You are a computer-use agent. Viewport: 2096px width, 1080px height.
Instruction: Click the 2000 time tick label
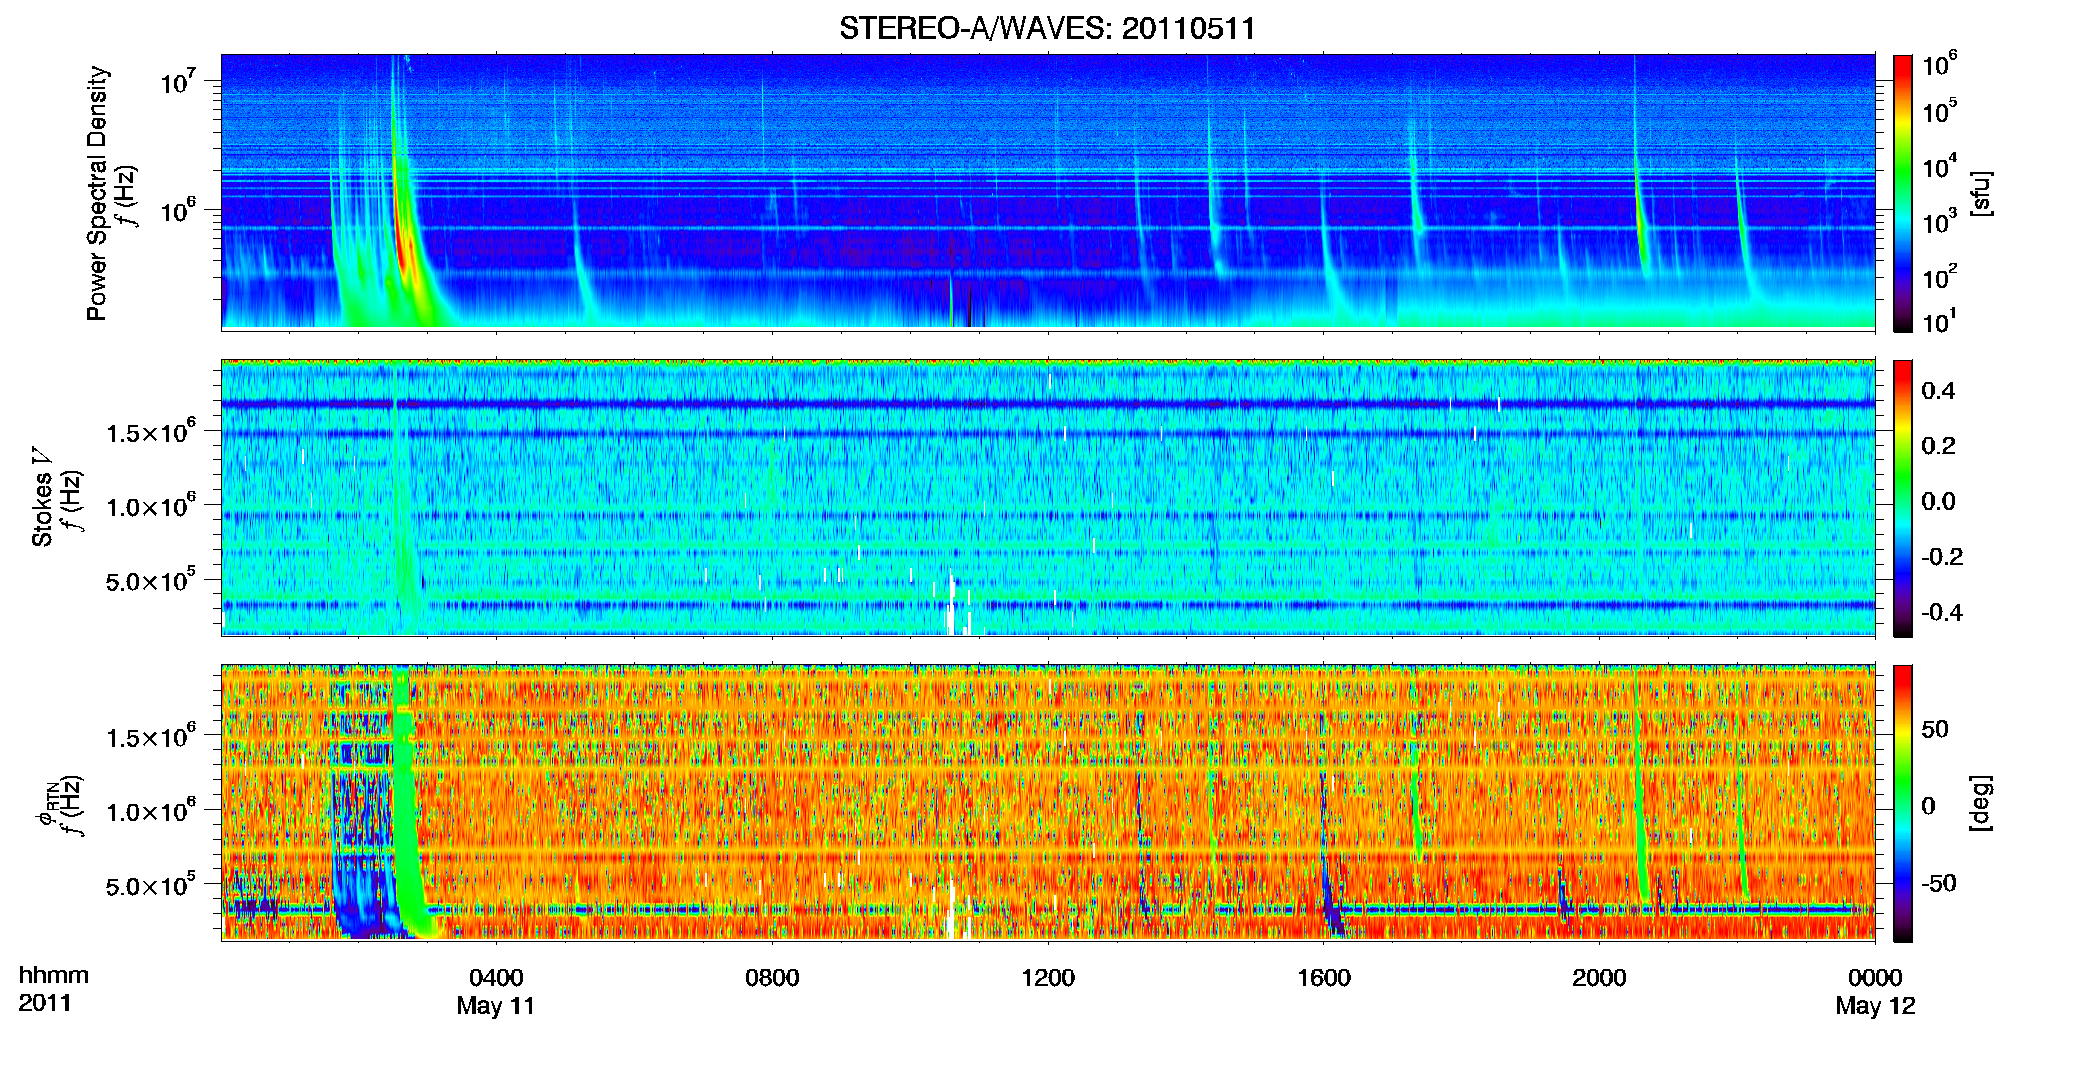tap(1599, 978)
